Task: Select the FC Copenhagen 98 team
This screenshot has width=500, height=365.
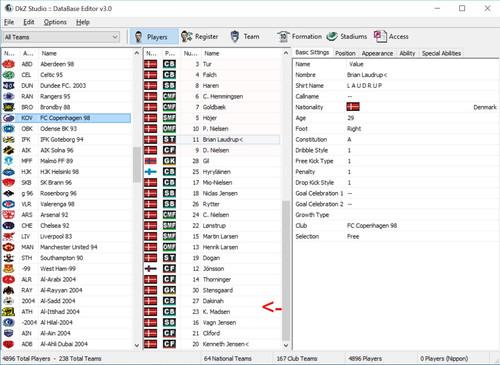Action: click(x=66, y=118)
